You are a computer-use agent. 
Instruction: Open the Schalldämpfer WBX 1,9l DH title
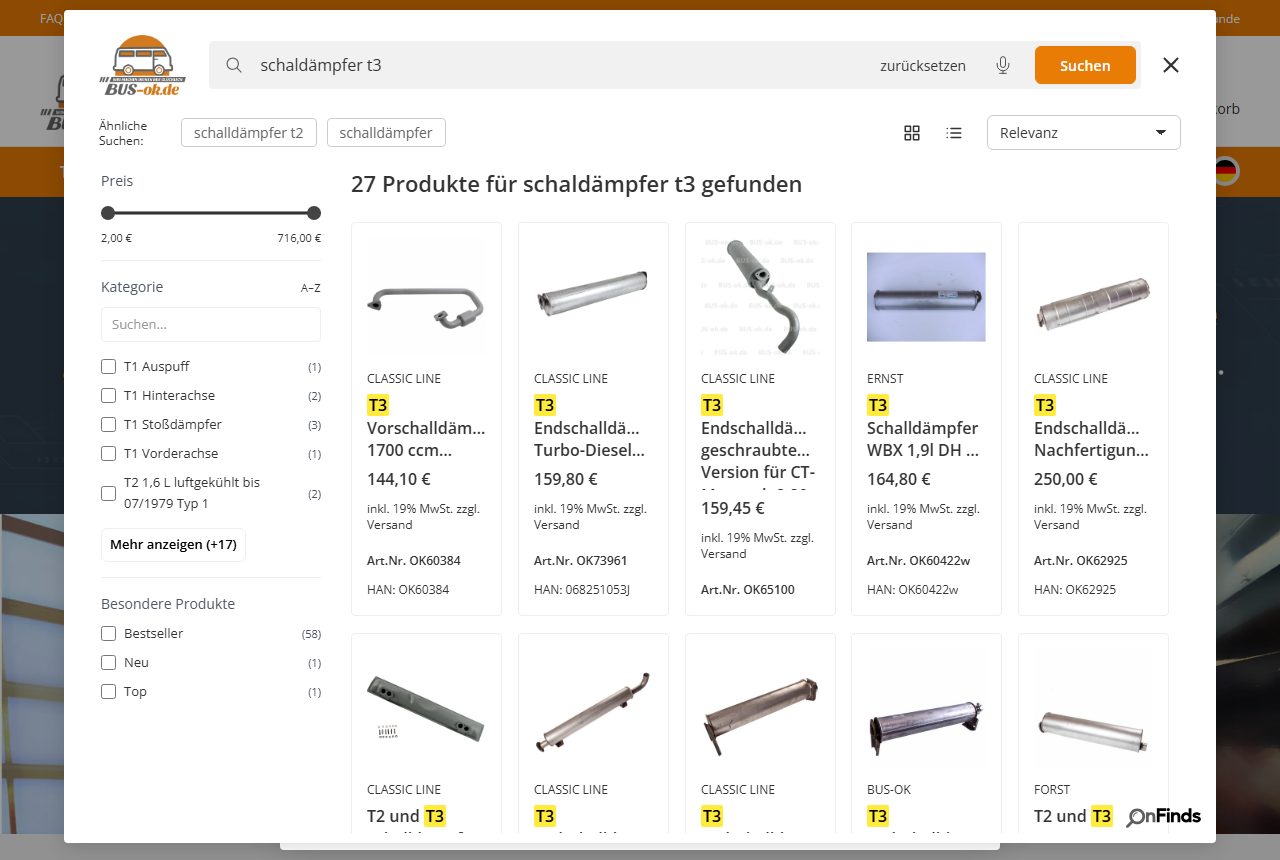(x=926, y=427)
